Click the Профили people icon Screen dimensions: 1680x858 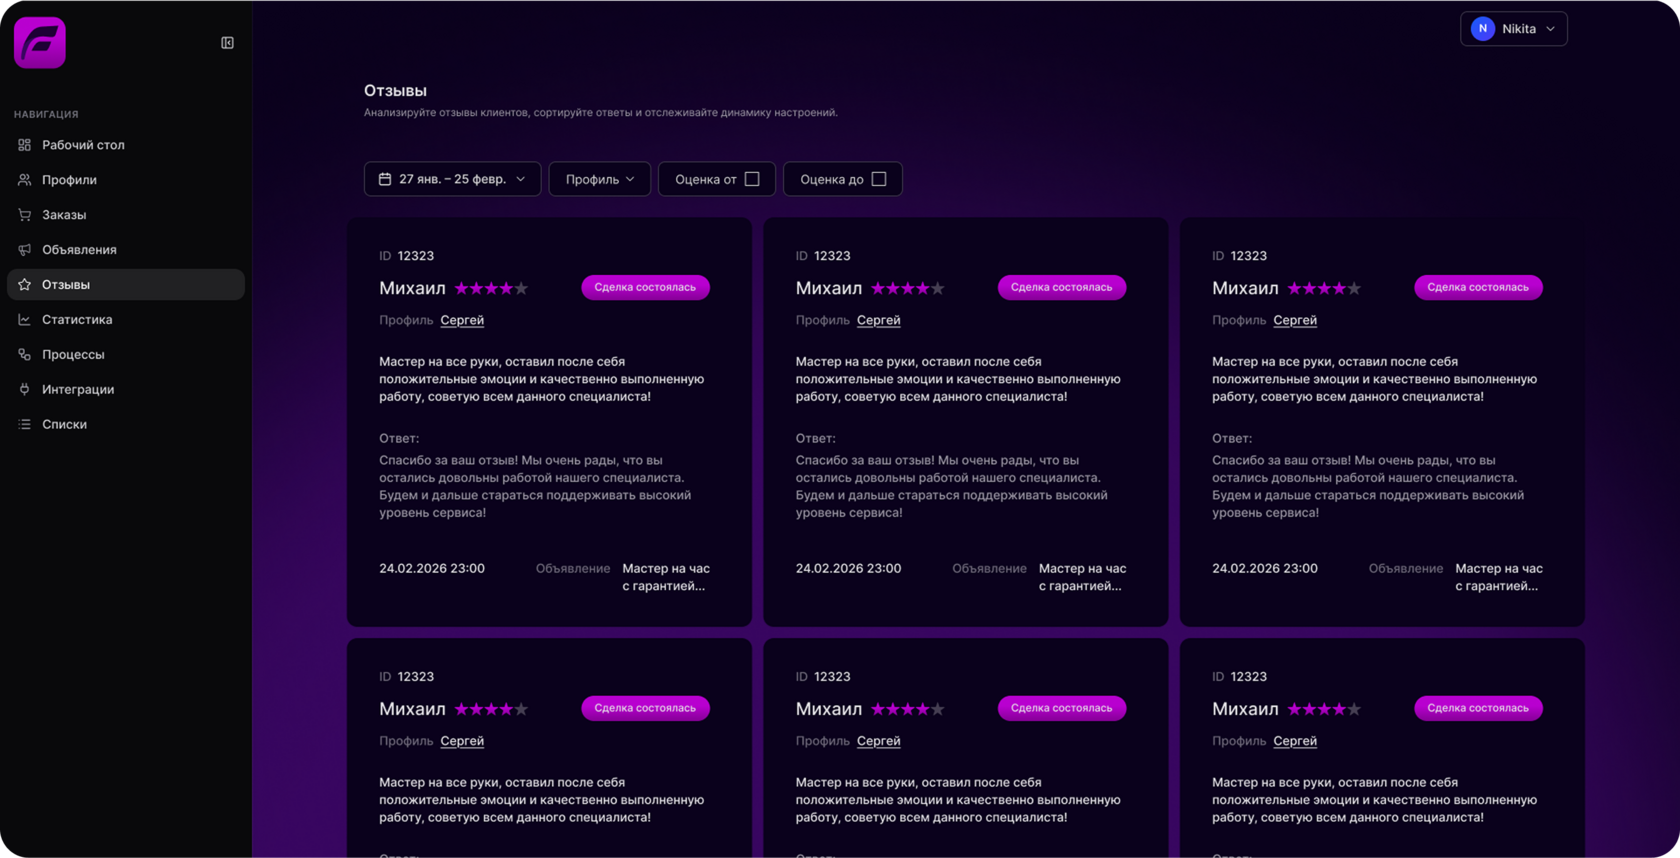tap(25, 180)
